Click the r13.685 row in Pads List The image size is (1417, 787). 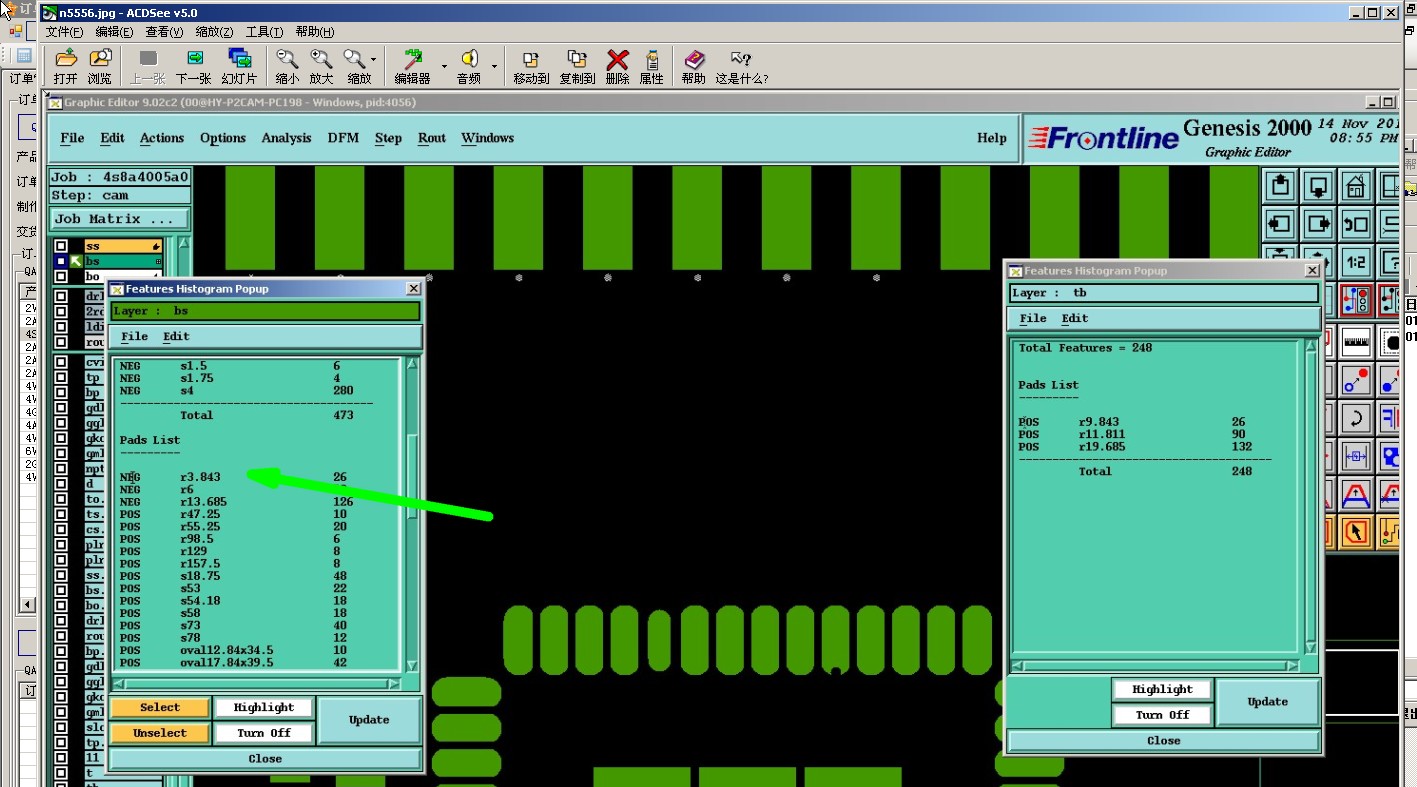(x=237, y=502)
